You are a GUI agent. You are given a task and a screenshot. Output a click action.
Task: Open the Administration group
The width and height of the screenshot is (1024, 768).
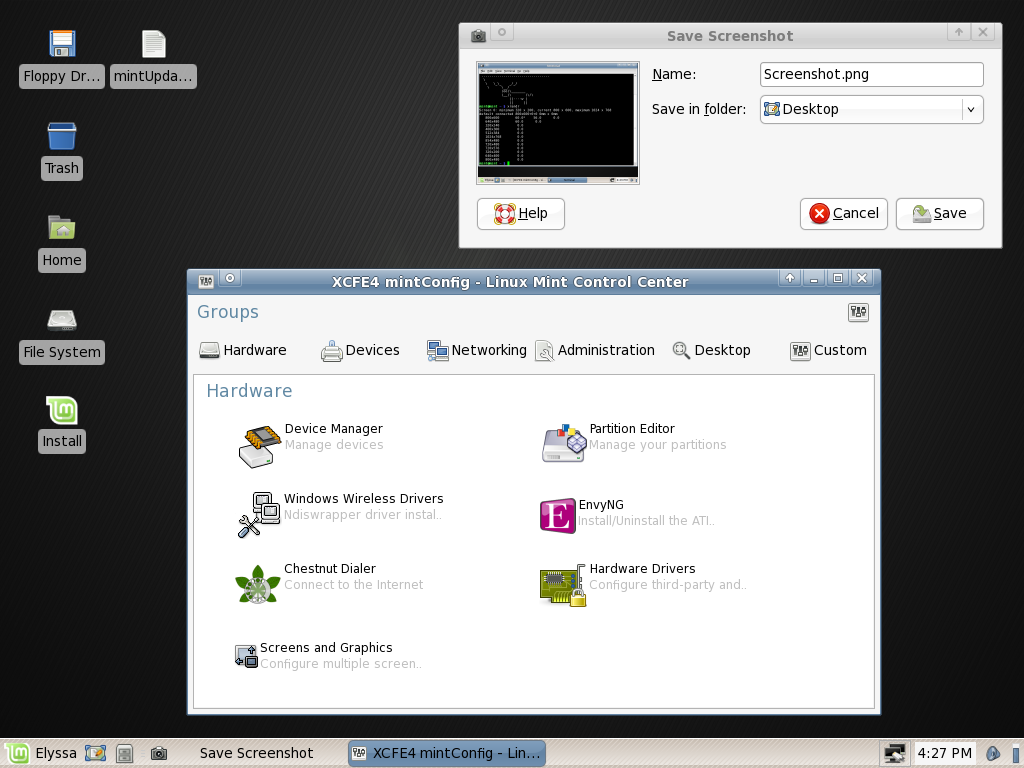click(x=595, y=350)
